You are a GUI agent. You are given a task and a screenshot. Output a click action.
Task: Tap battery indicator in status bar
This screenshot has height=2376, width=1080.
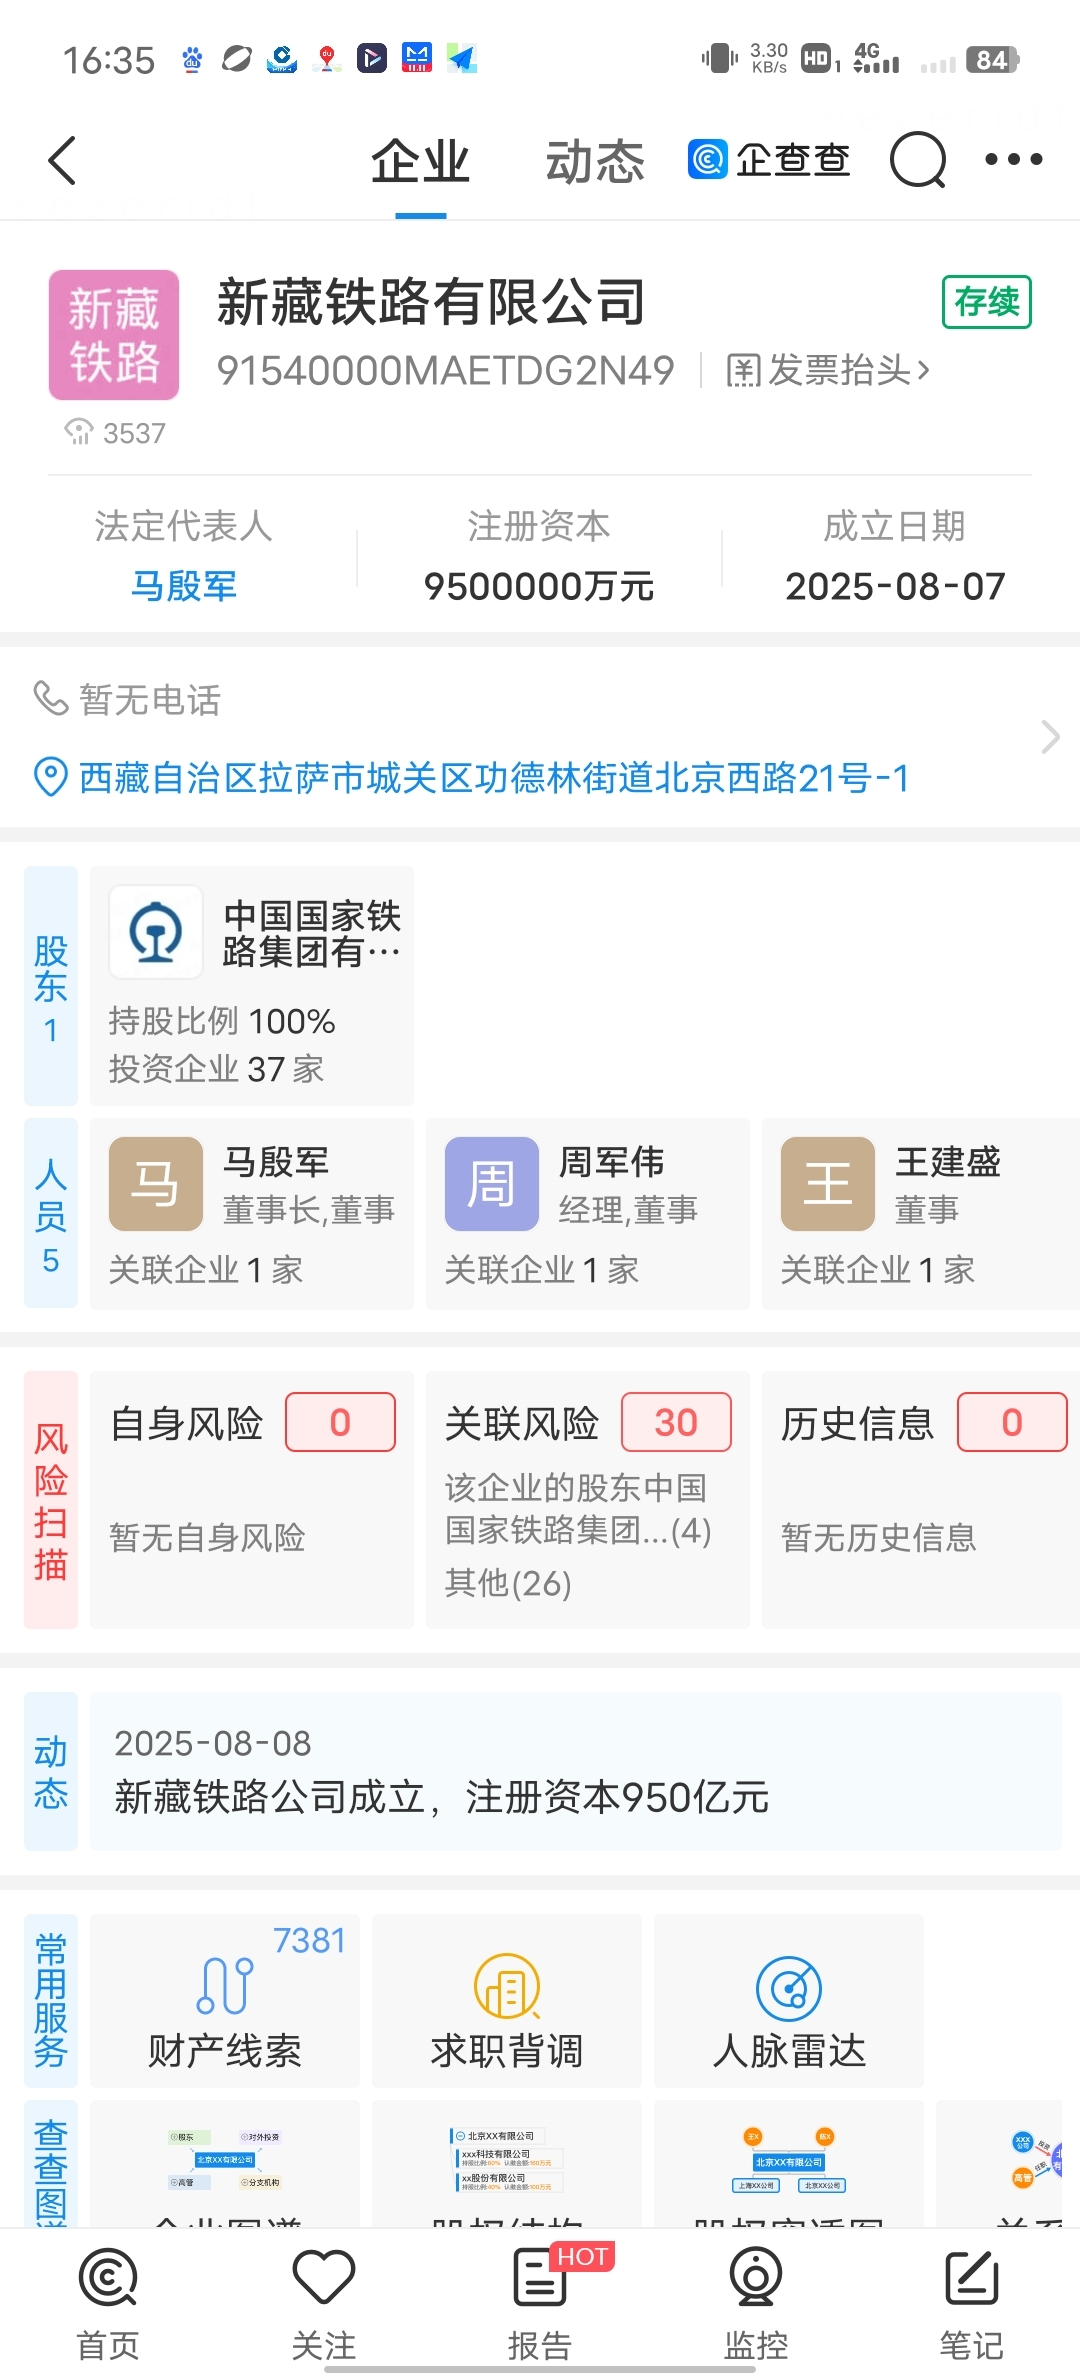coord(992,60)
